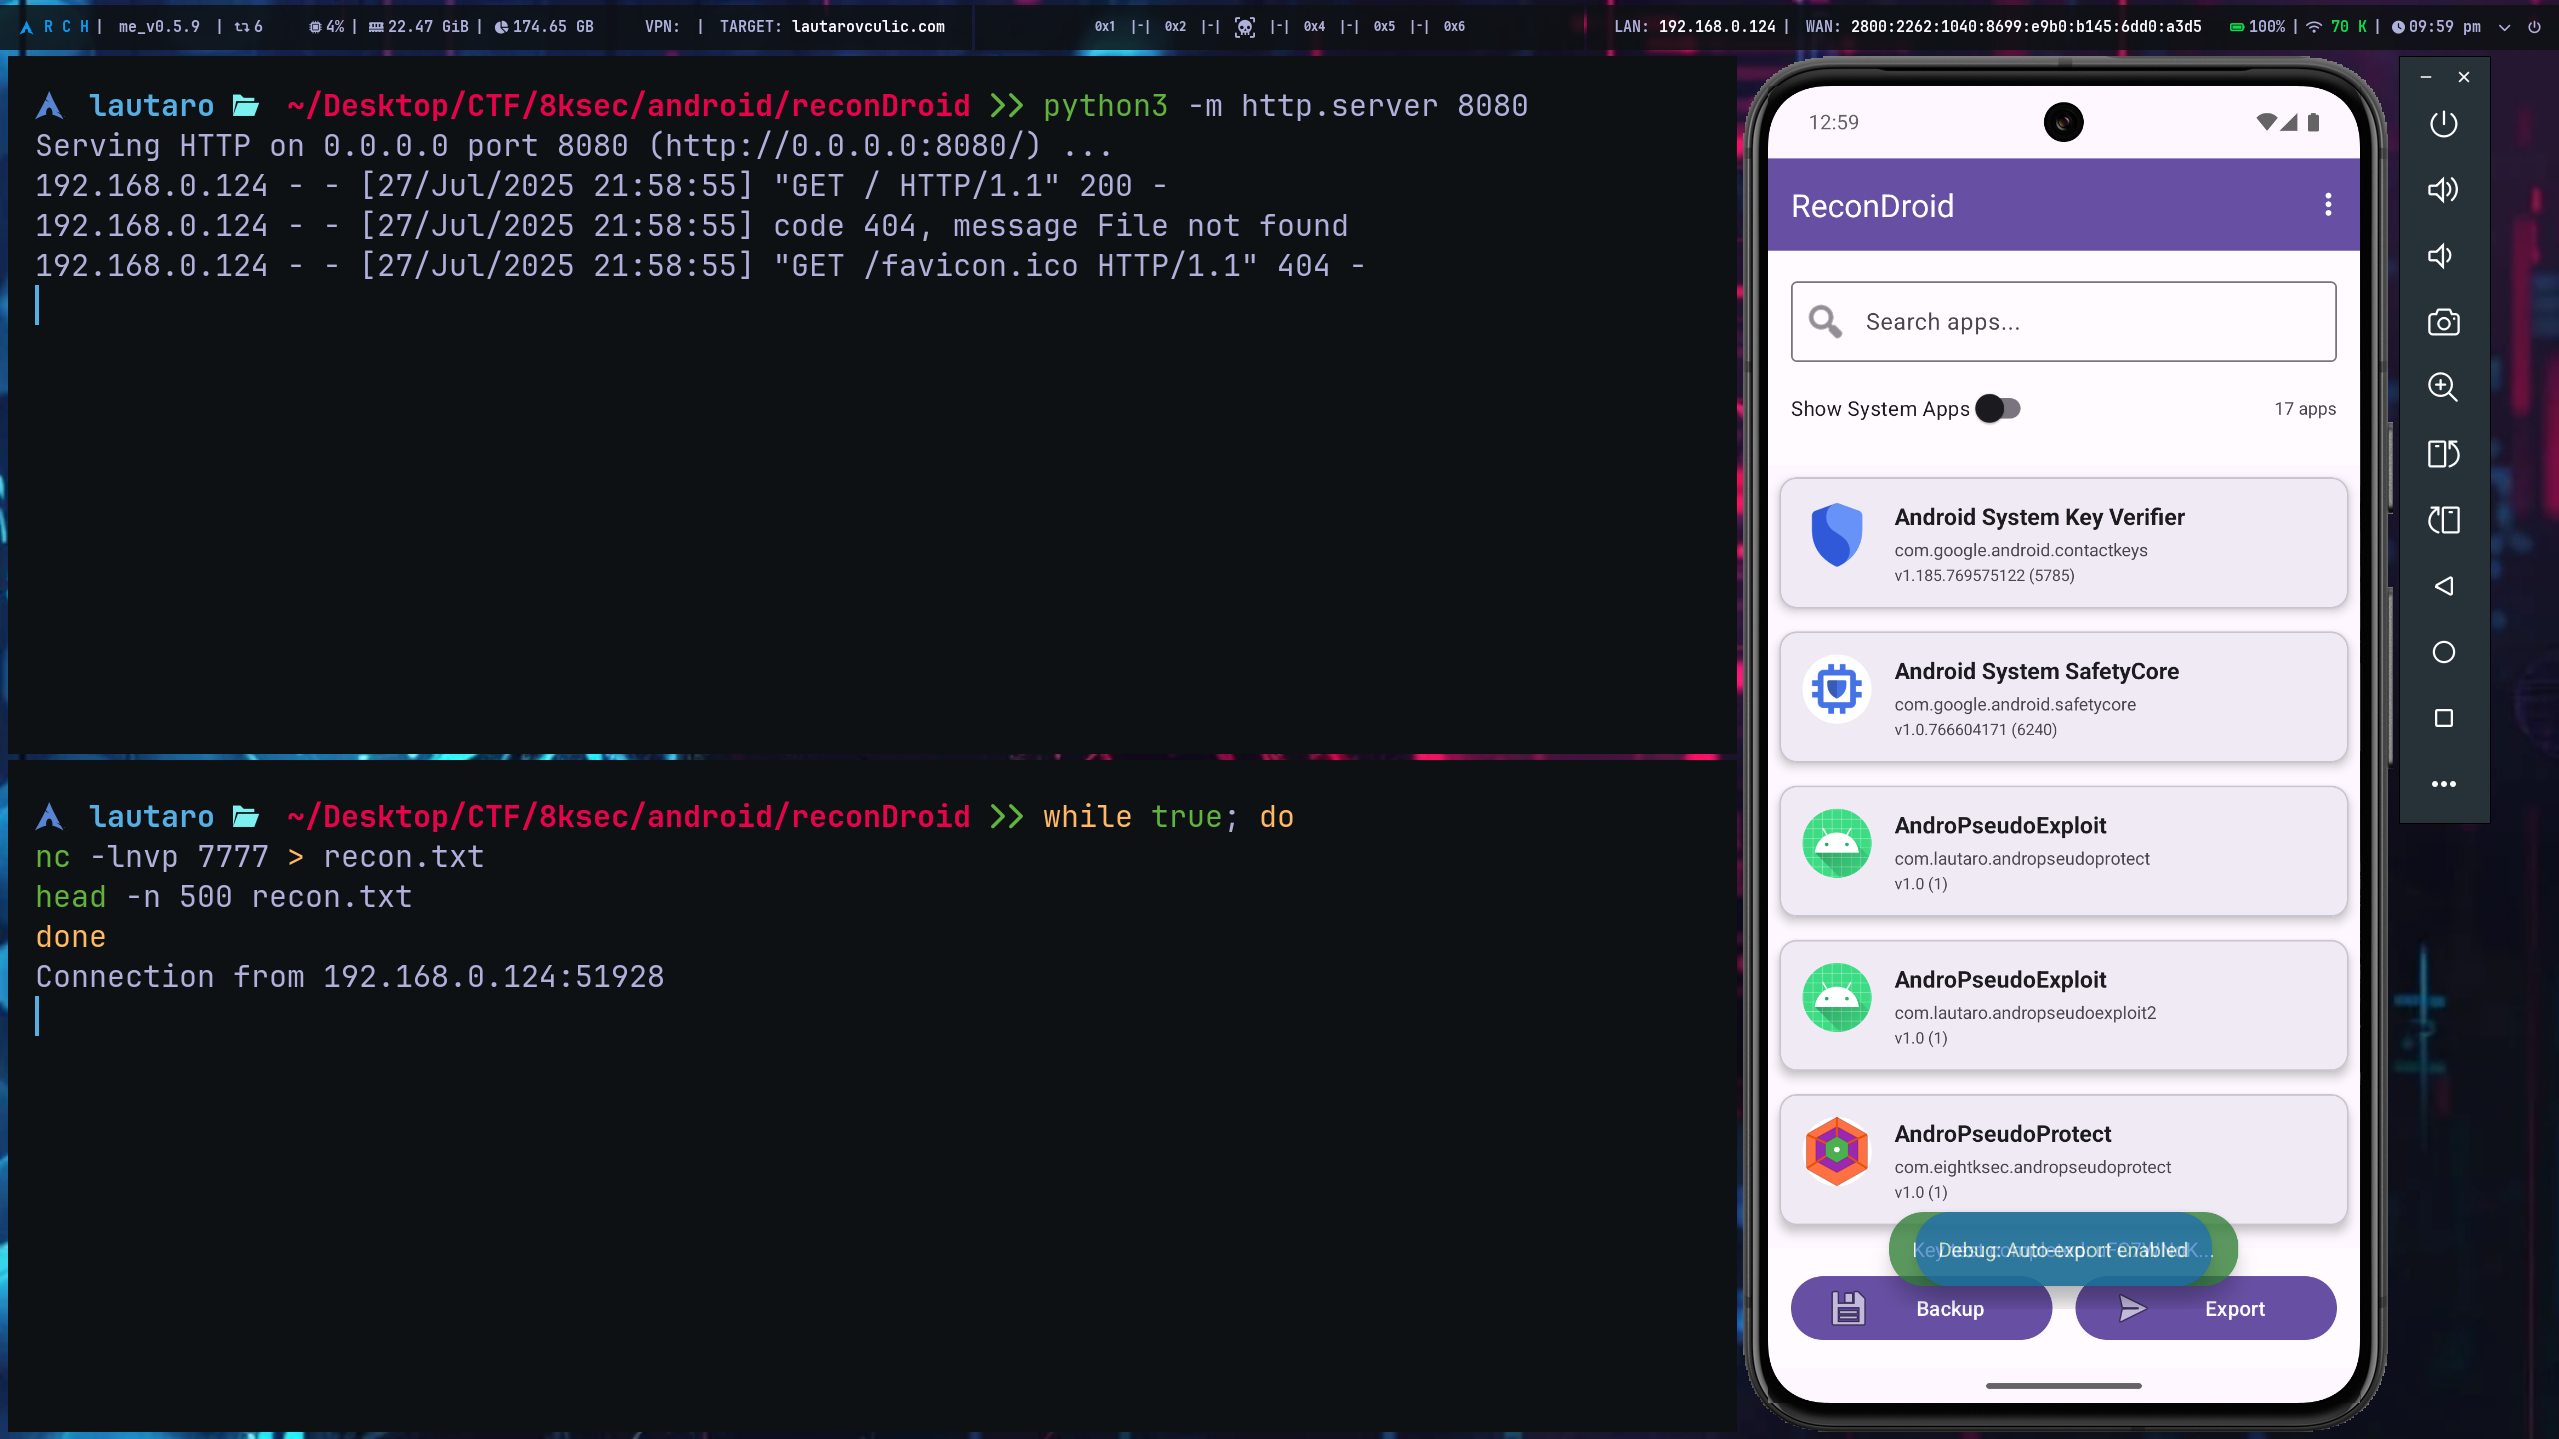Click Android System SafetyCore chip icon
This screenshot has height=1439, width=2559.
1837,689
